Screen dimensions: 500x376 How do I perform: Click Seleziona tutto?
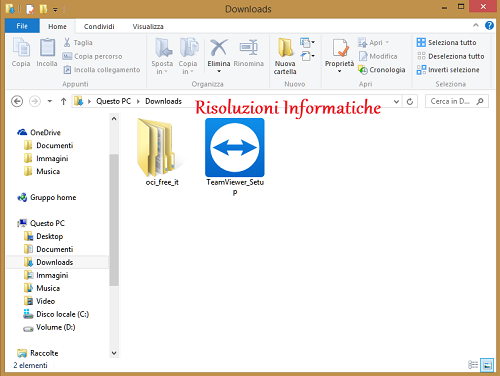point(446,43)
